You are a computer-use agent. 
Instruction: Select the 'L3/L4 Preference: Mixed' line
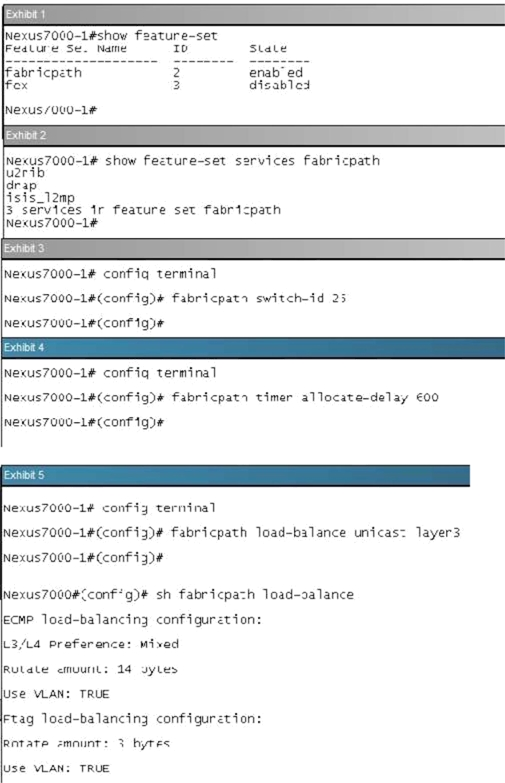(x=91, y=644)
